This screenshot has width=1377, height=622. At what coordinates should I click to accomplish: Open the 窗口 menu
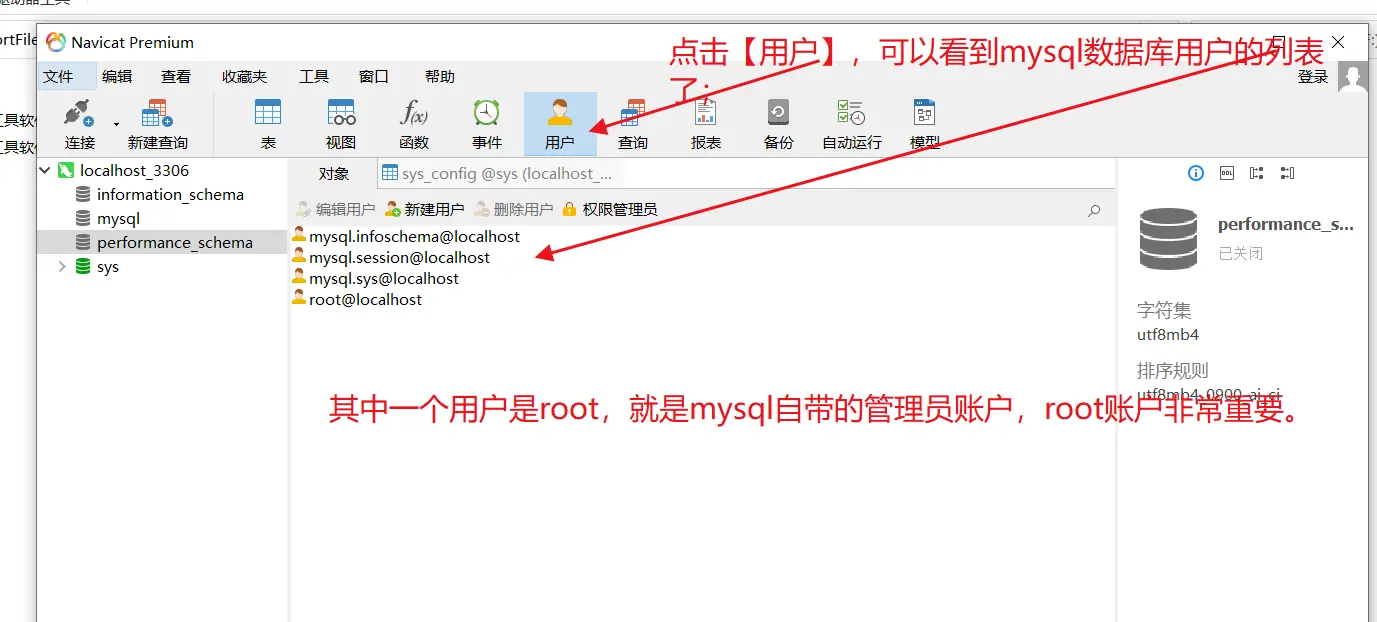tap(373, 76)
